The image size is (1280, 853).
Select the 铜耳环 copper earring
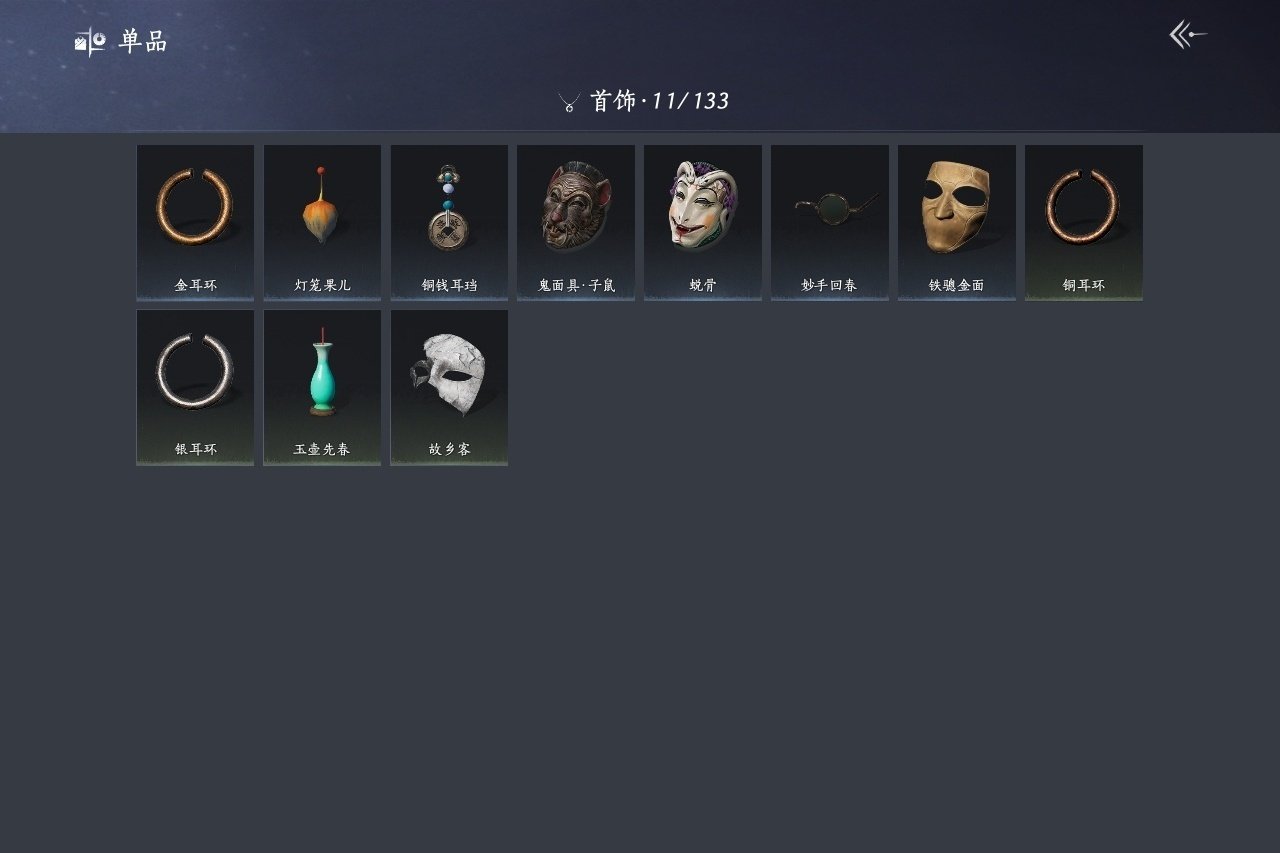tap(1084, 222)
